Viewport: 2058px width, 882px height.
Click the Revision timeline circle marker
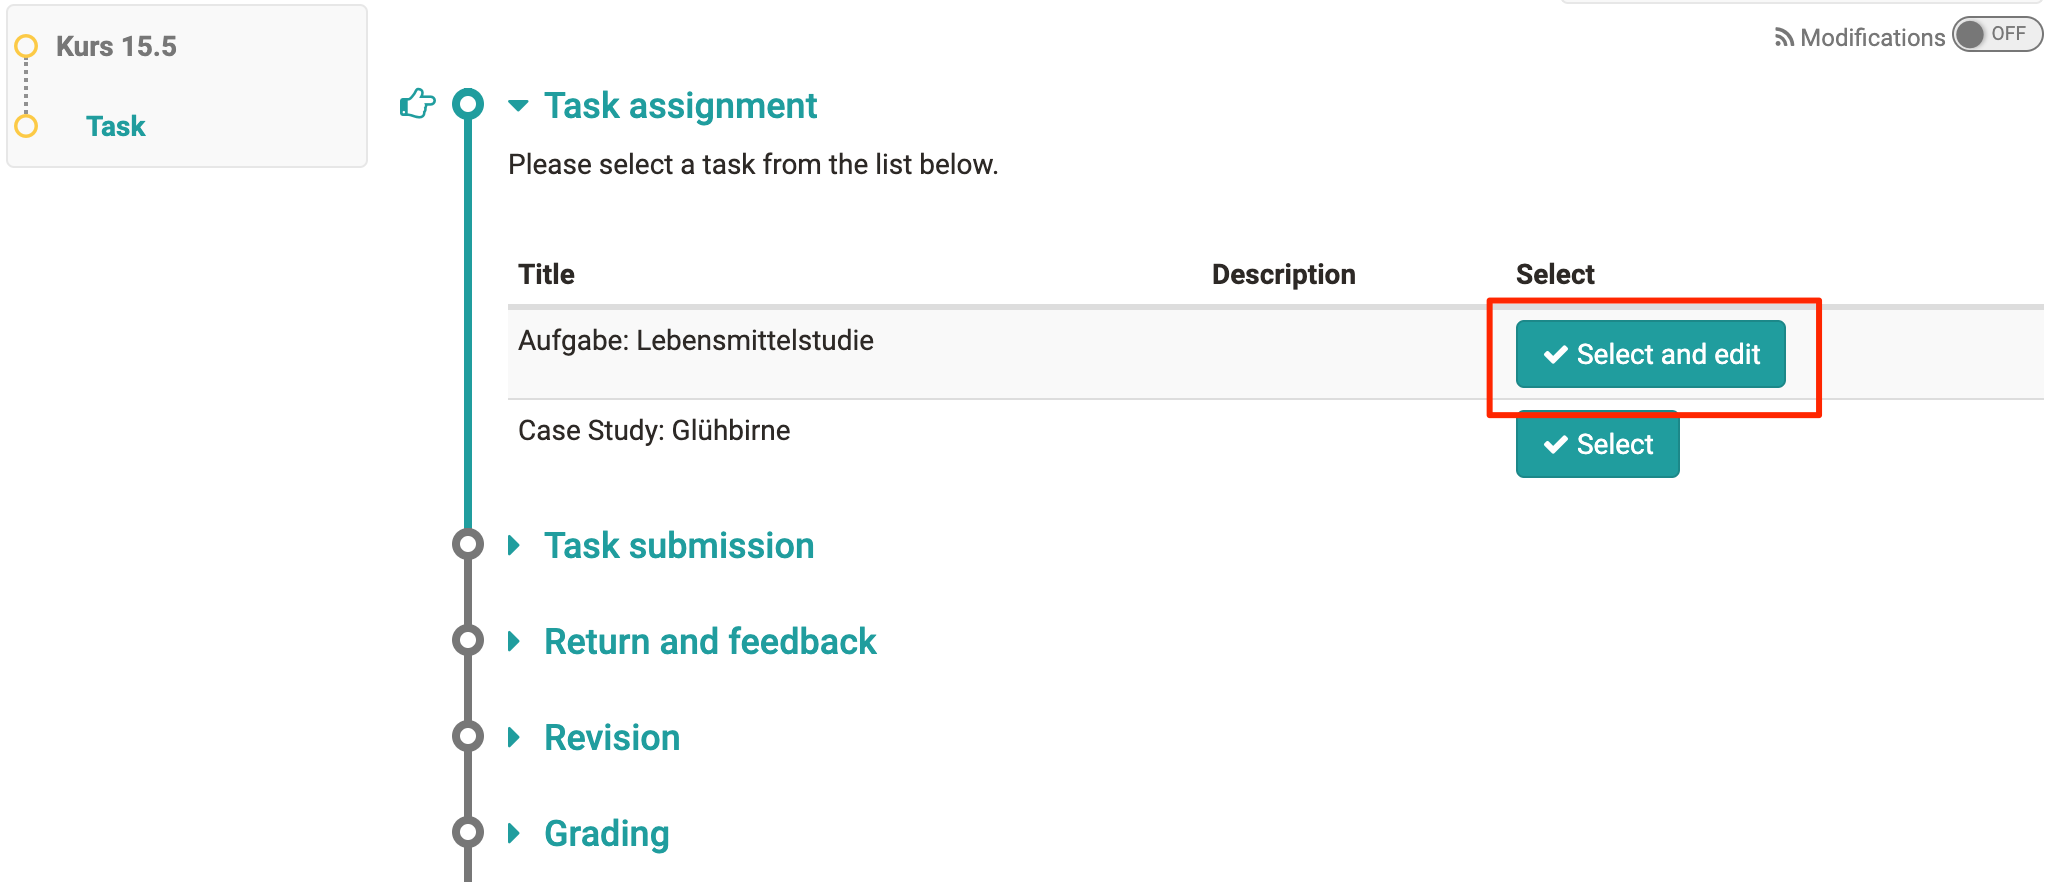point(468,737)
